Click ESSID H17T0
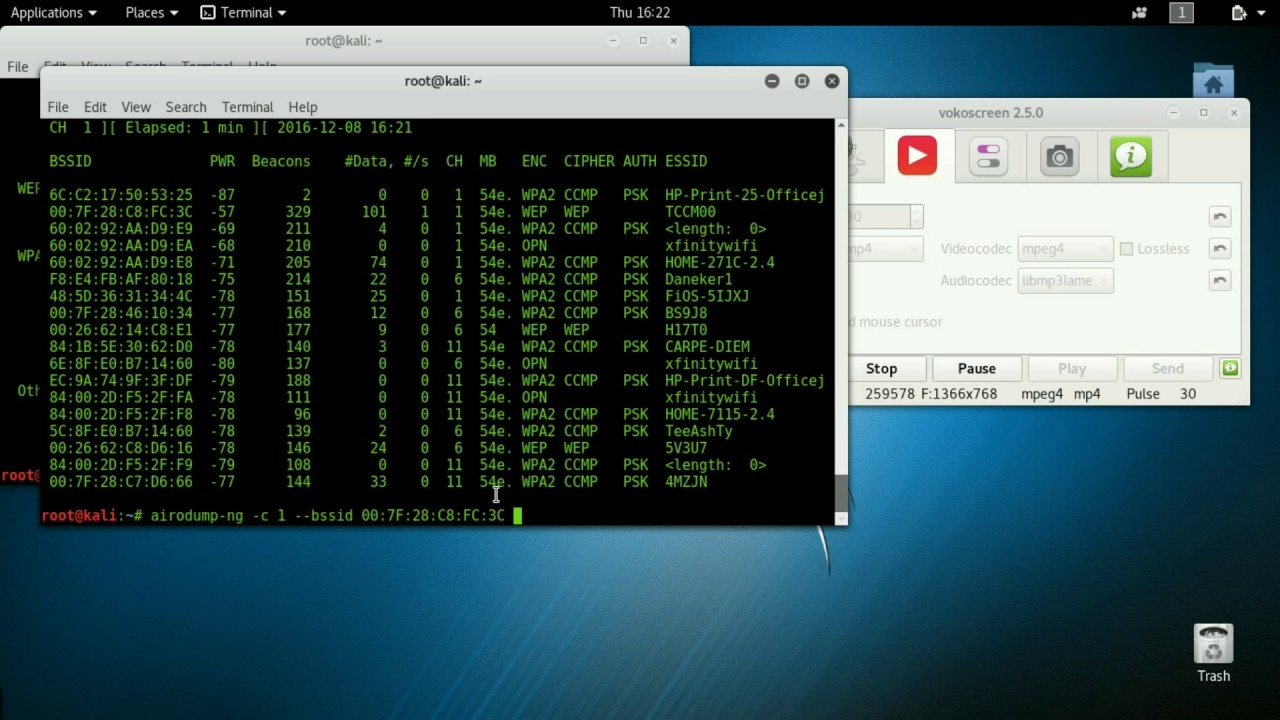 coord(686,330)
